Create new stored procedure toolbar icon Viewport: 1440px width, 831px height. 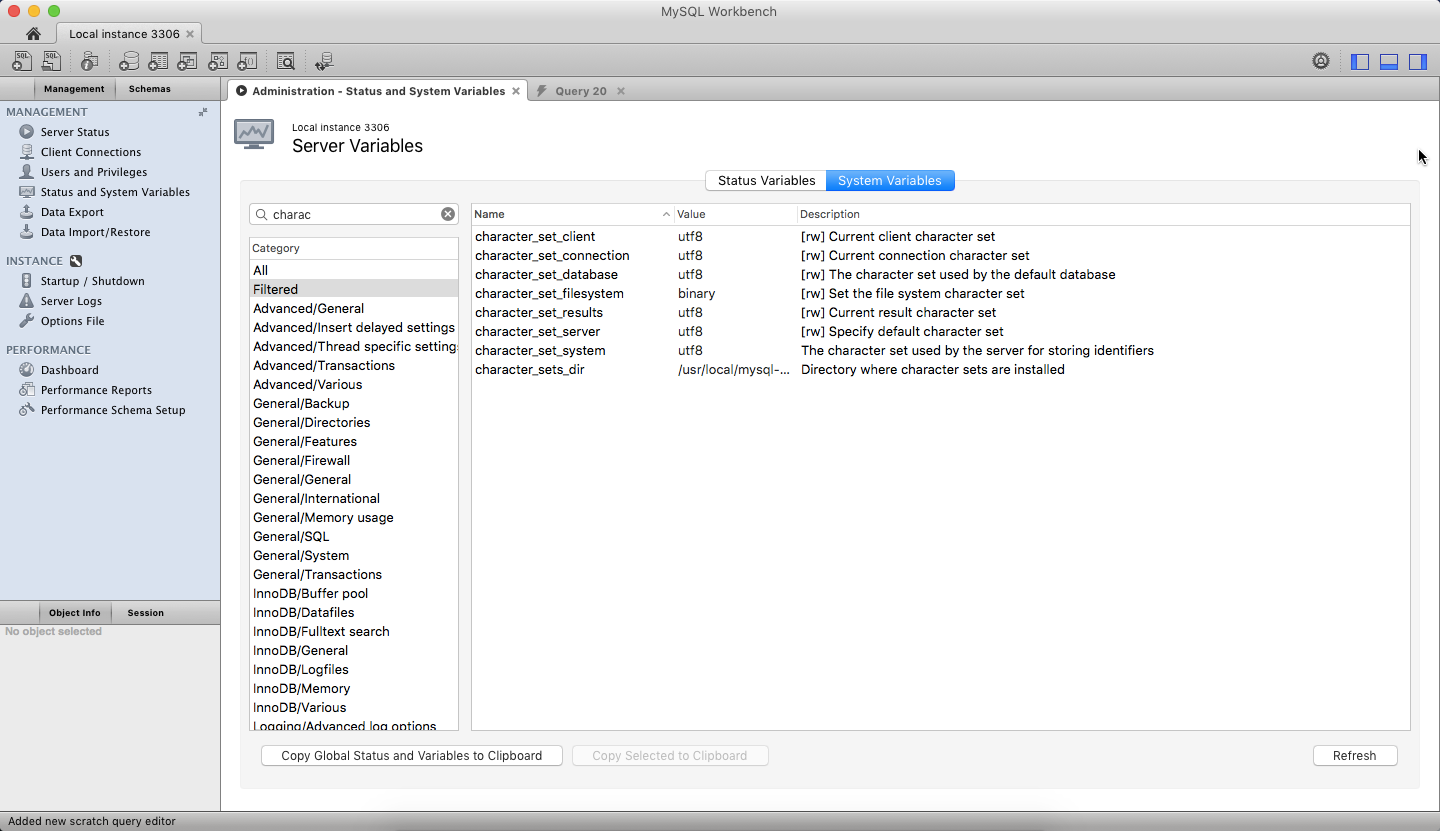(x=218, y=61)
